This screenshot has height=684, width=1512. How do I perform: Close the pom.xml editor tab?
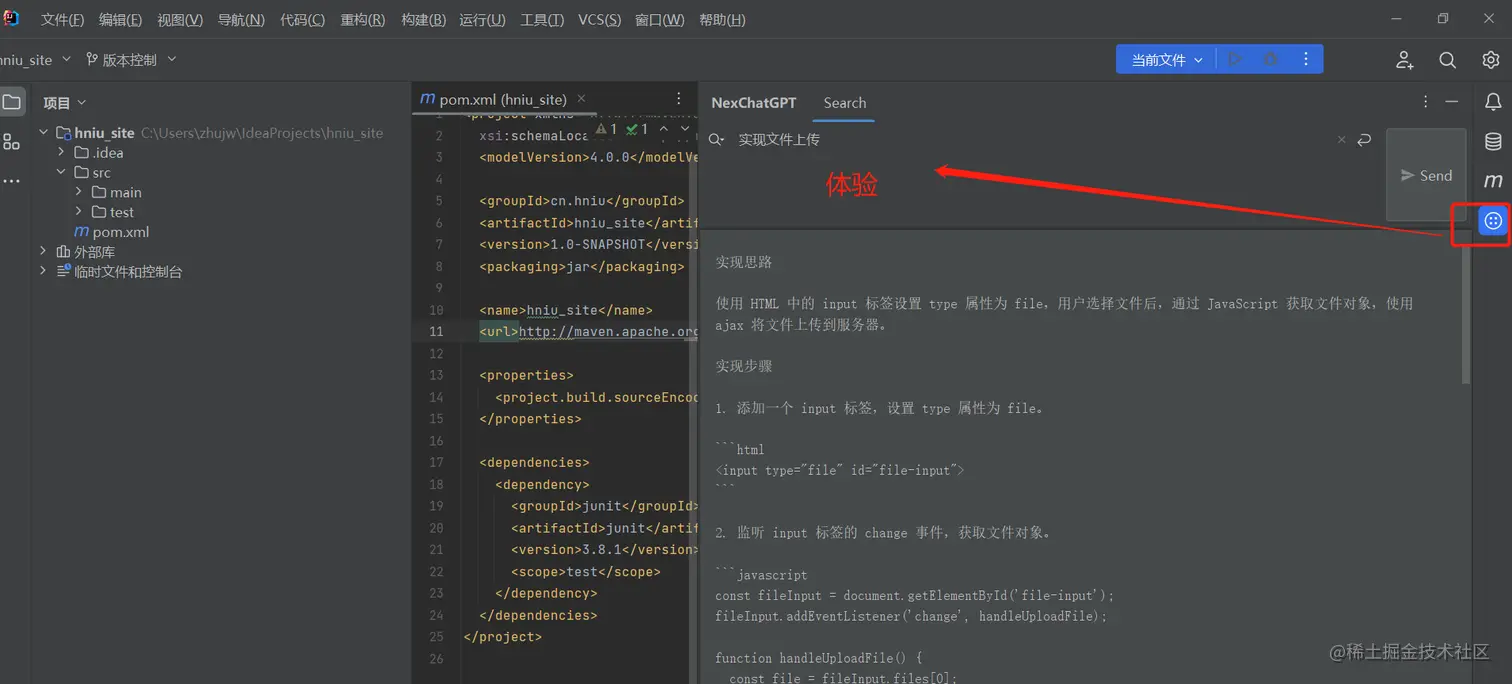click(x=581, y=98)
